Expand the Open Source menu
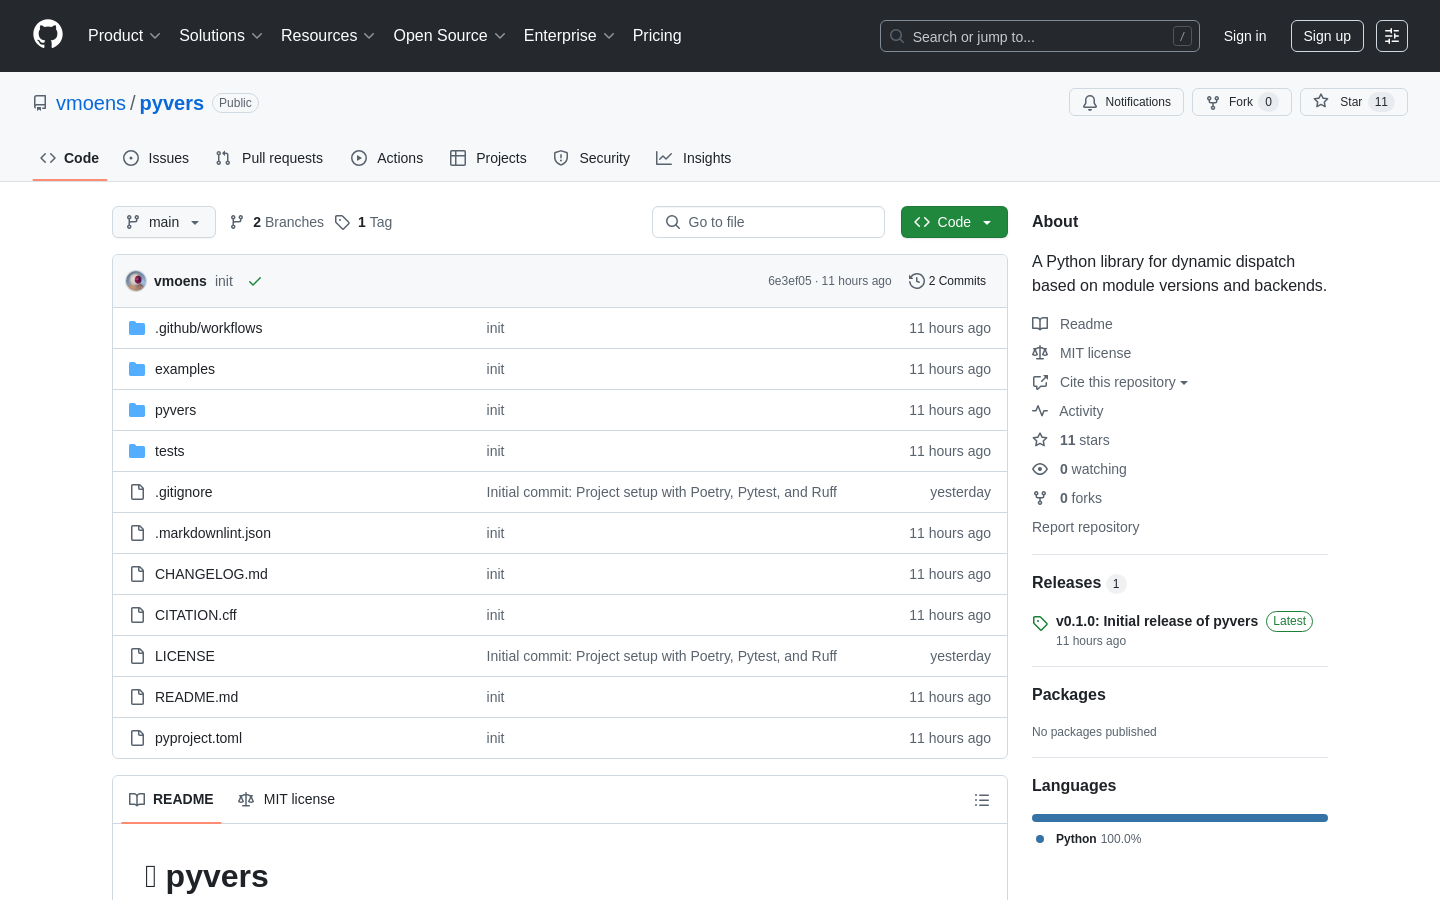This screenshot has width=1440, height=900. coord(450,36)
